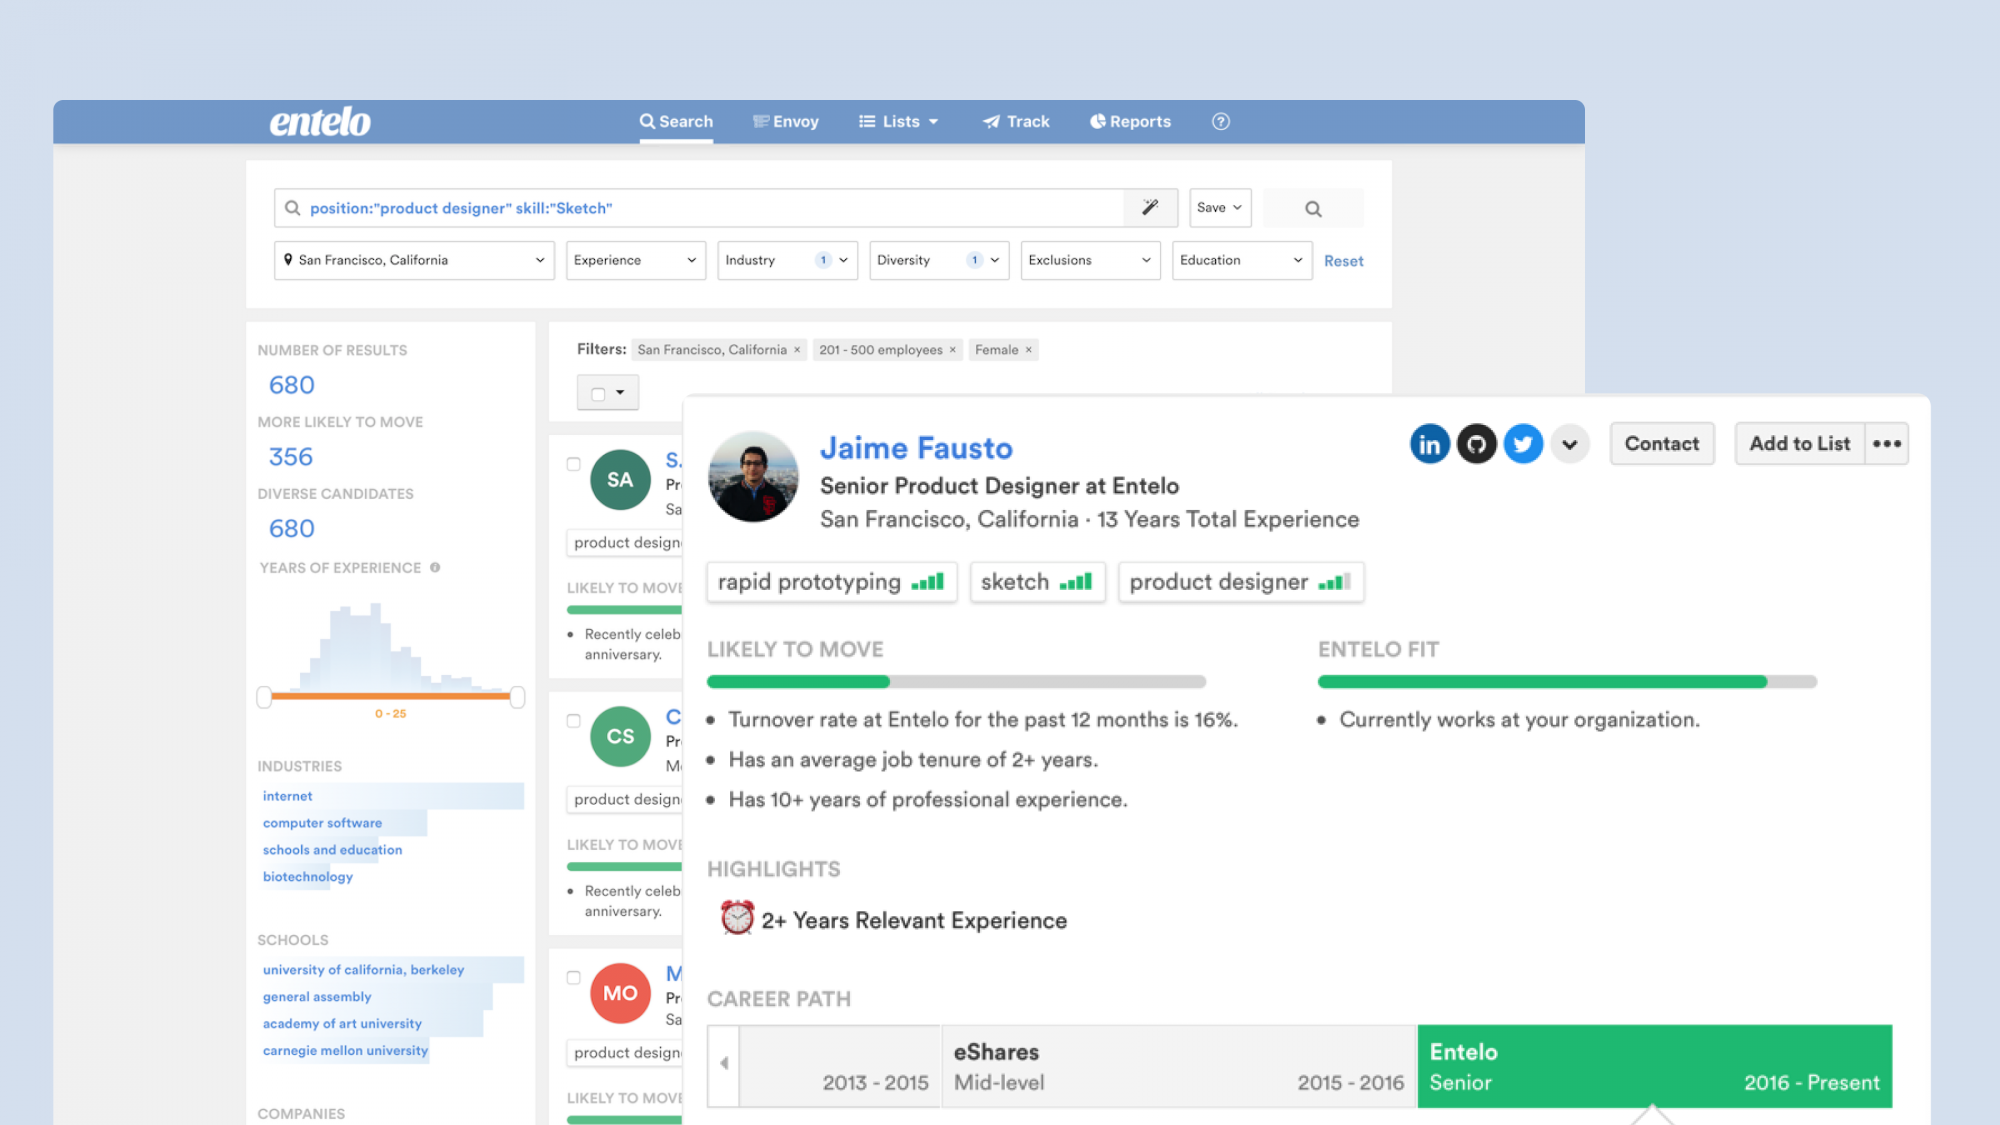Expand more social profiles chevron
The height and width of the screenshot is (1125, 2000).
(x=1570, y=444)
